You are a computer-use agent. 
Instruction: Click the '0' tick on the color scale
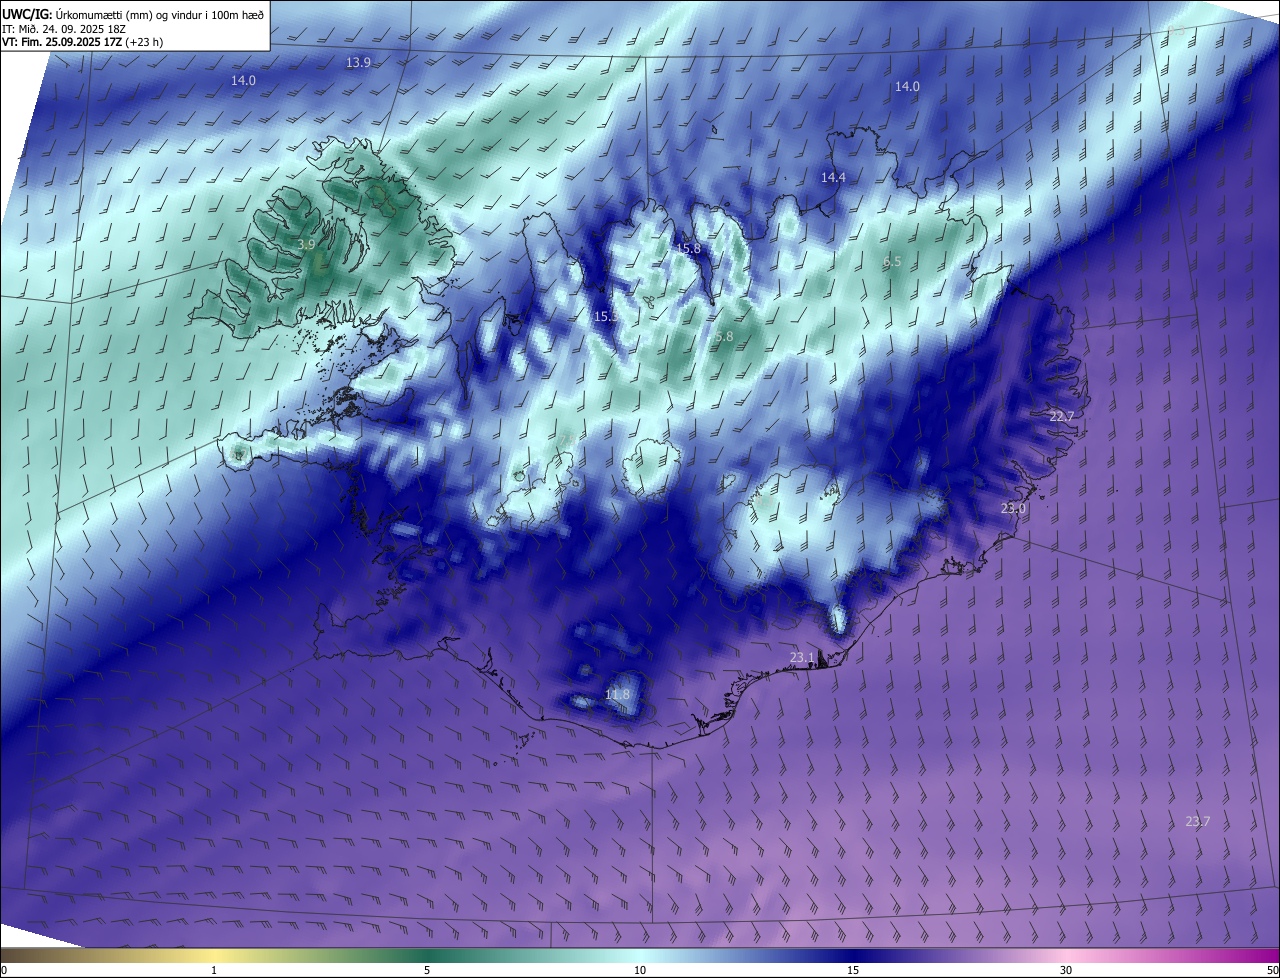(4, 970)
